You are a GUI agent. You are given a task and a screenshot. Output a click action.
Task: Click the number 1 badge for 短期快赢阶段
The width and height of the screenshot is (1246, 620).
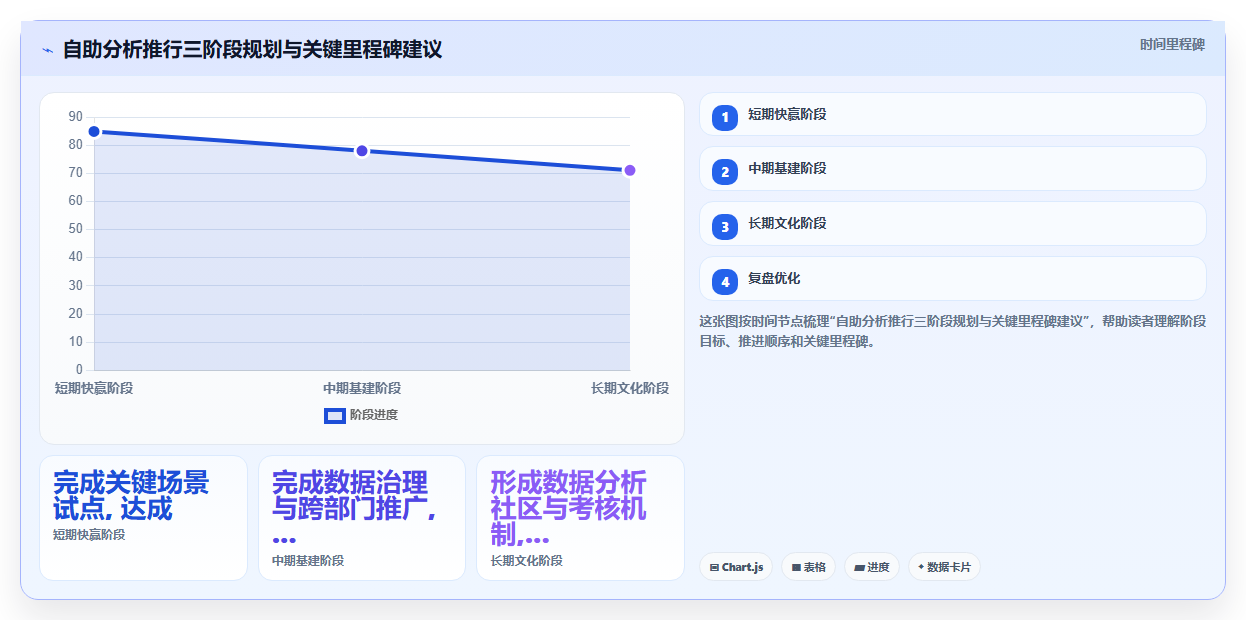point(725,118)
